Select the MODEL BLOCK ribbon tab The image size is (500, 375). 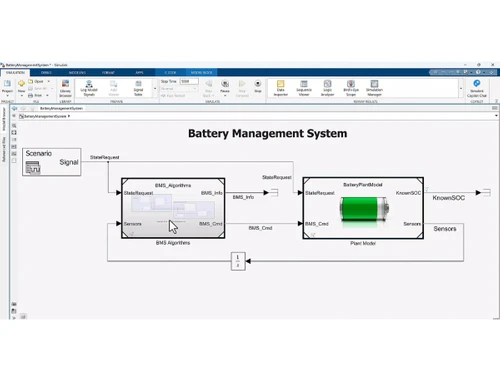click(x=202, y=72)
